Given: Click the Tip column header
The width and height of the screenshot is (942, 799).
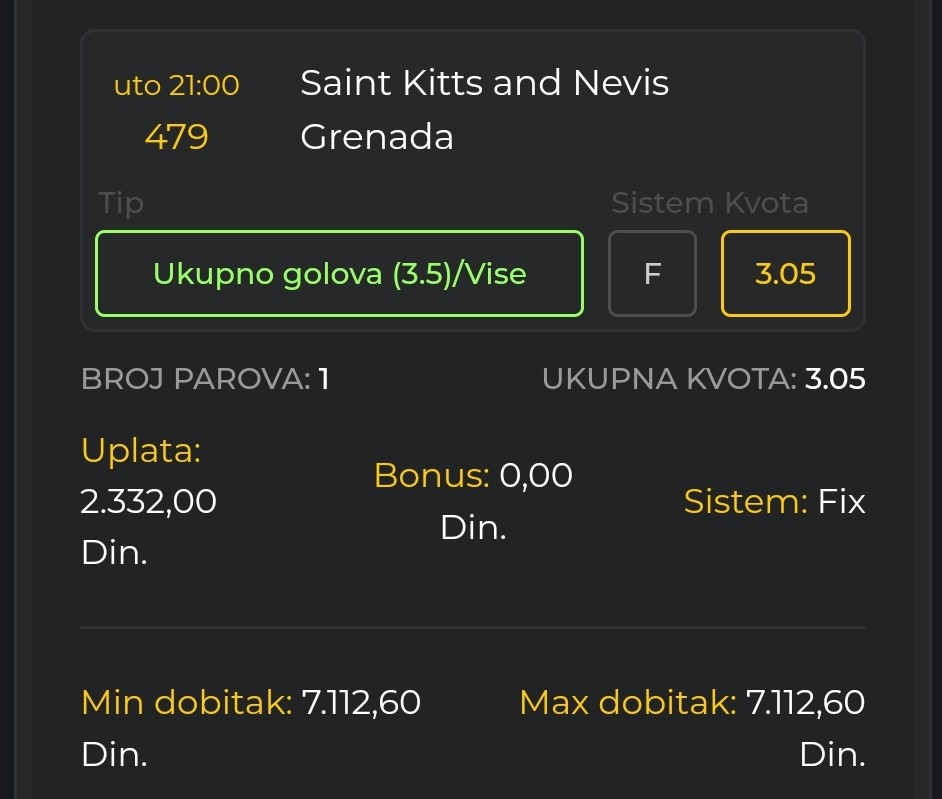Looking at the screenshot, I should [121, 203].
